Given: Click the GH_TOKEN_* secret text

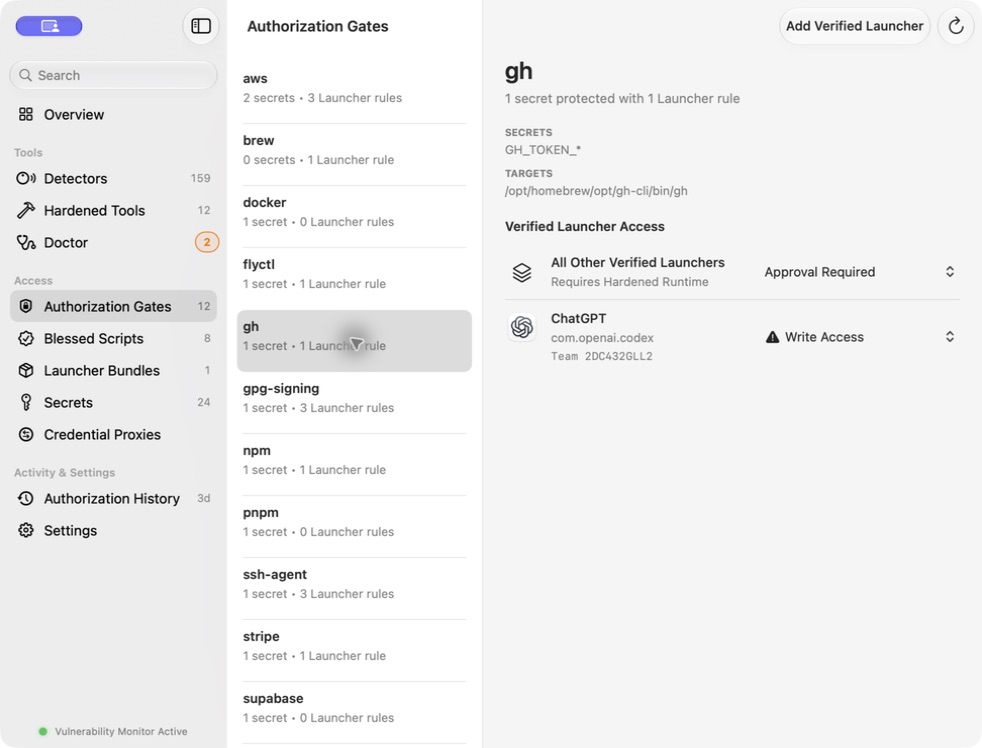Looking at the screenshot, I should tap(542, 150).
